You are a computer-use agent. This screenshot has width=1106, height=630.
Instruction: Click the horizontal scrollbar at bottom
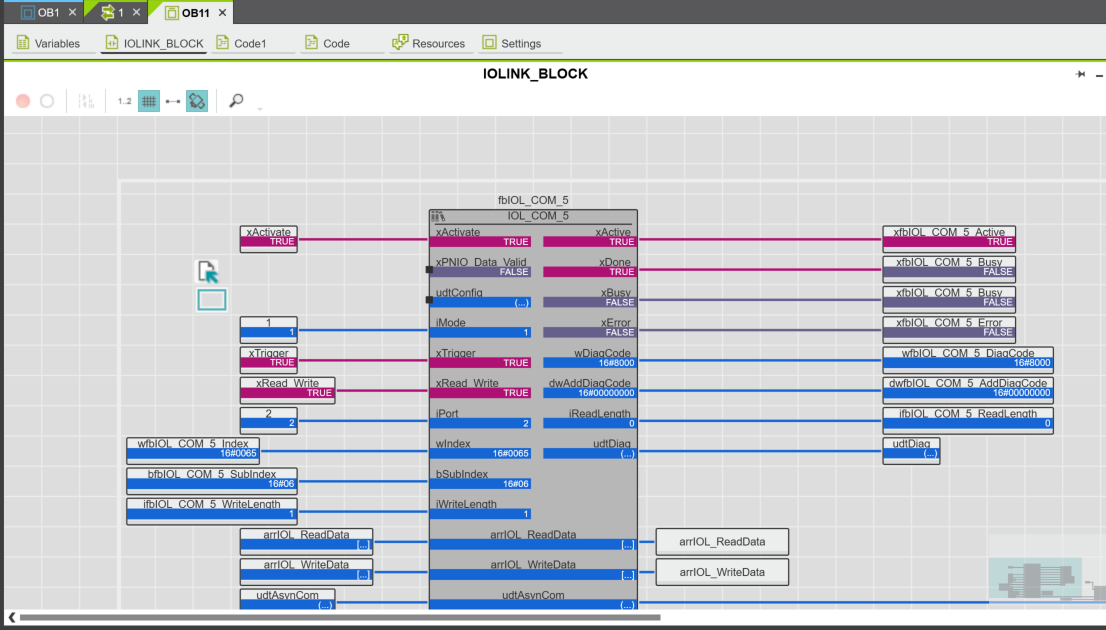tap(340, 617)
